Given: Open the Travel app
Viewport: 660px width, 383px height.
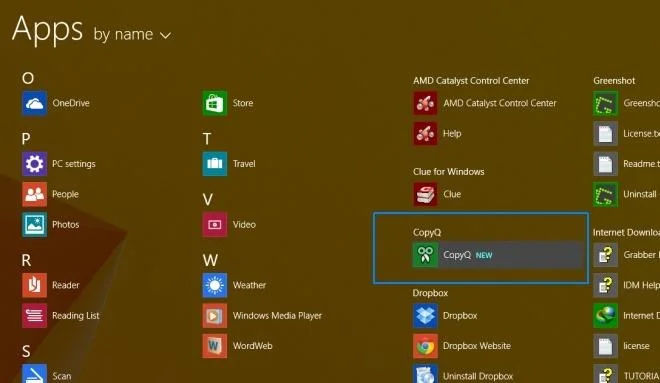Looking at the screenshot, I should click(x=229, y=164).
